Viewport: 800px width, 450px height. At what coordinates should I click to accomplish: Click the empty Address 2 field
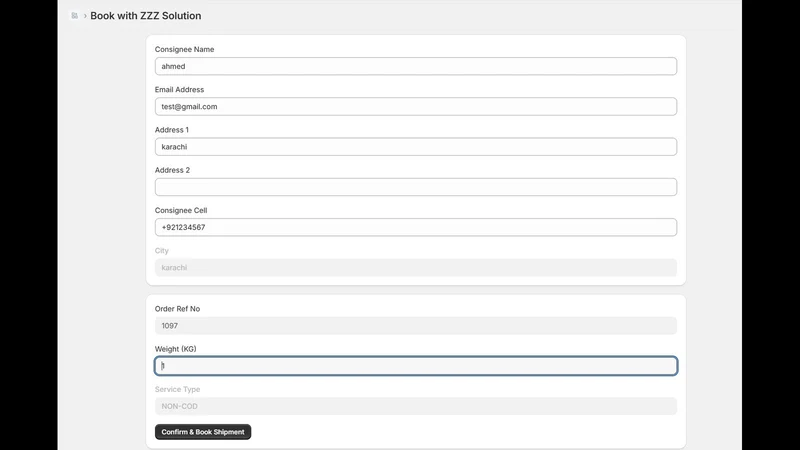[416, 187]
